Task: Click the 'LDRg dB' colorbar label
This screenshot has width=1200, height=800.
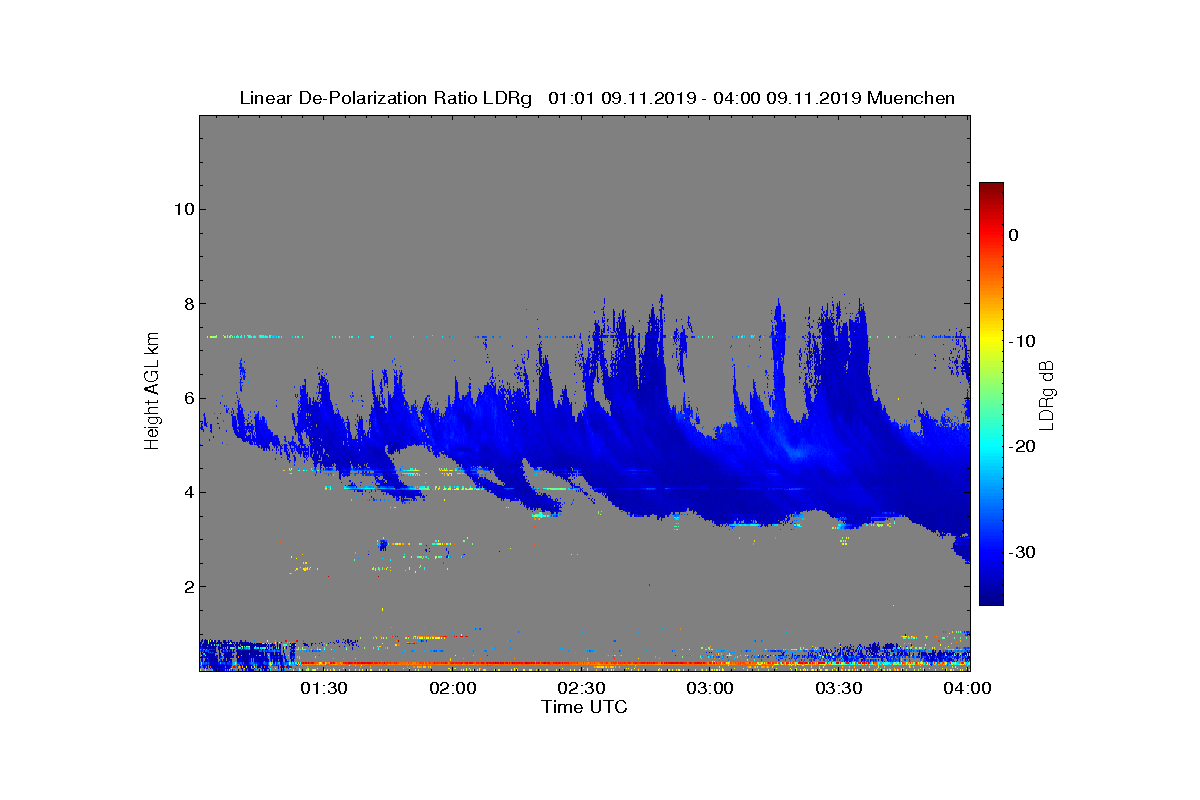Action: (x=1046, y=396)
